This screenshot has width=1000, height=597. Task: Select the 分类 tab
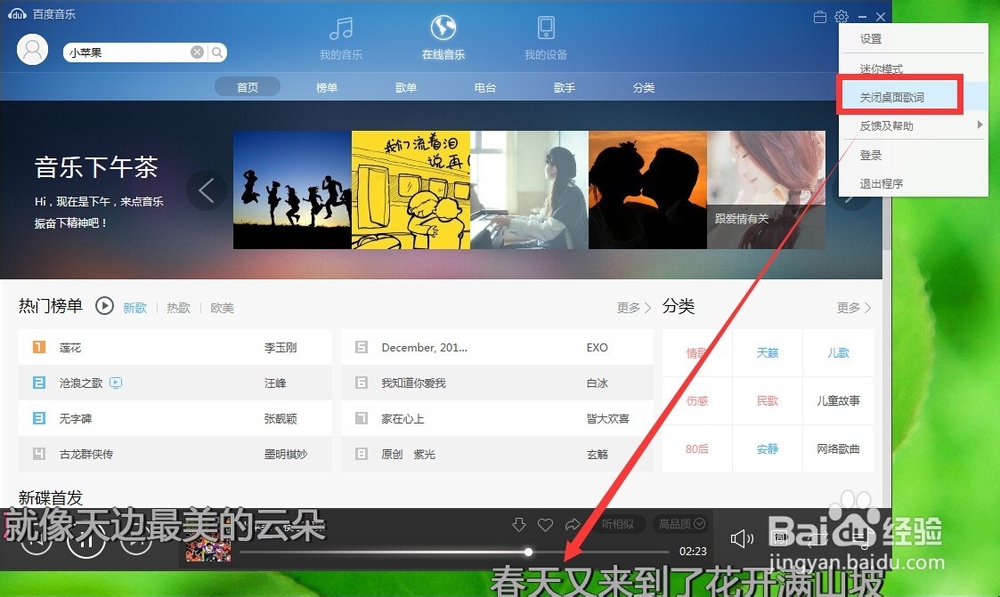[x=643, y=87]
